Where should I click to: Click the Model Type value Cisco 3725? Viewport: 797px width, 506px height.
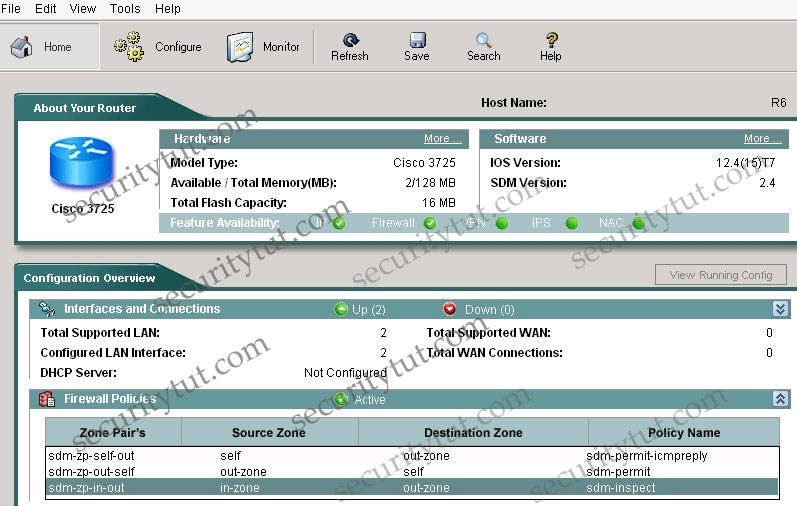pyautogui.click(x=424, y=163)
